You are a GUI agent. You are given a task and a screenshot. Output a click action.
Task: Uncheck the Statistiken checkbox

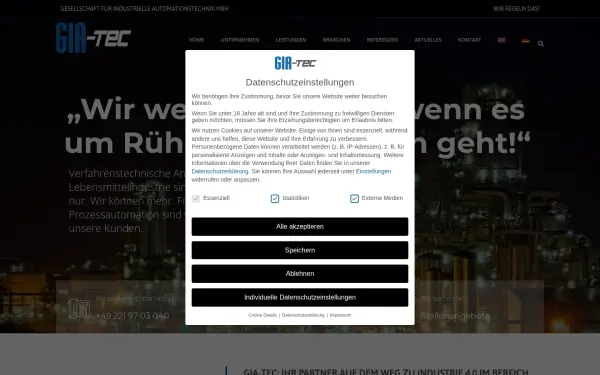tap(275, 198)
